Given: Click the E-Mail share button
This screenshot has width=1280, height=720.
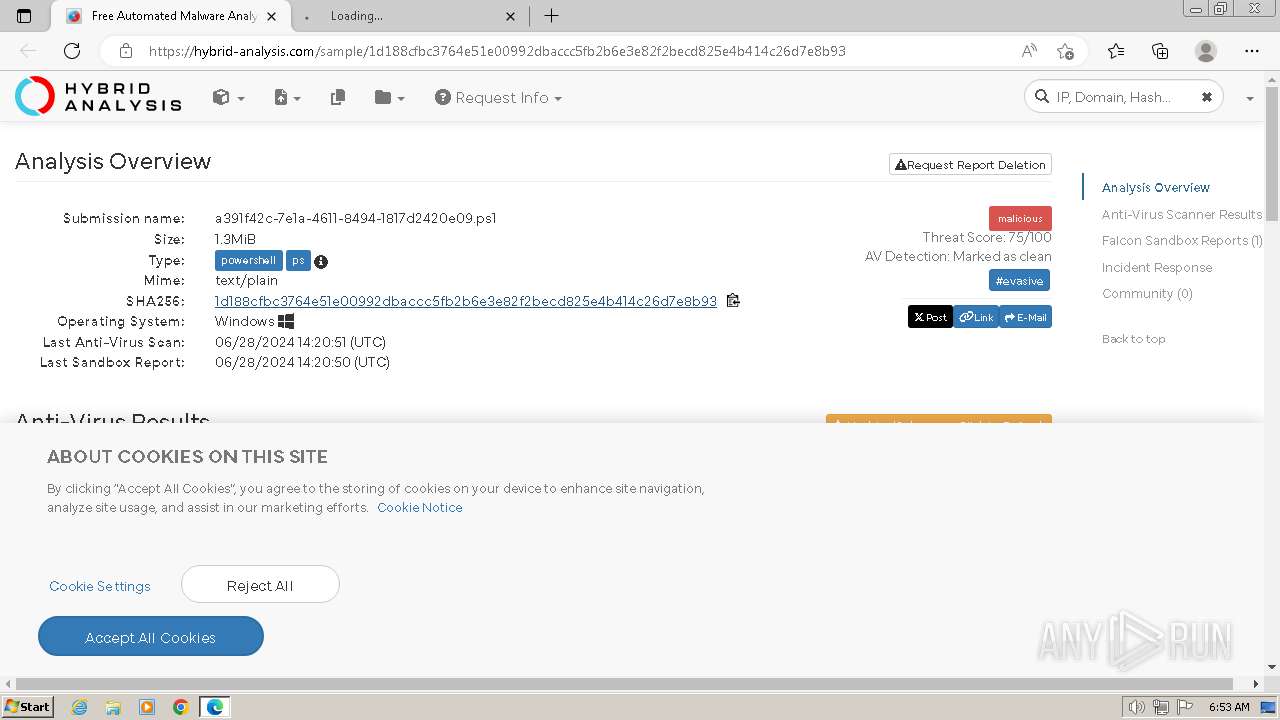Looking at the screenshot, I should click(1025, 317).
